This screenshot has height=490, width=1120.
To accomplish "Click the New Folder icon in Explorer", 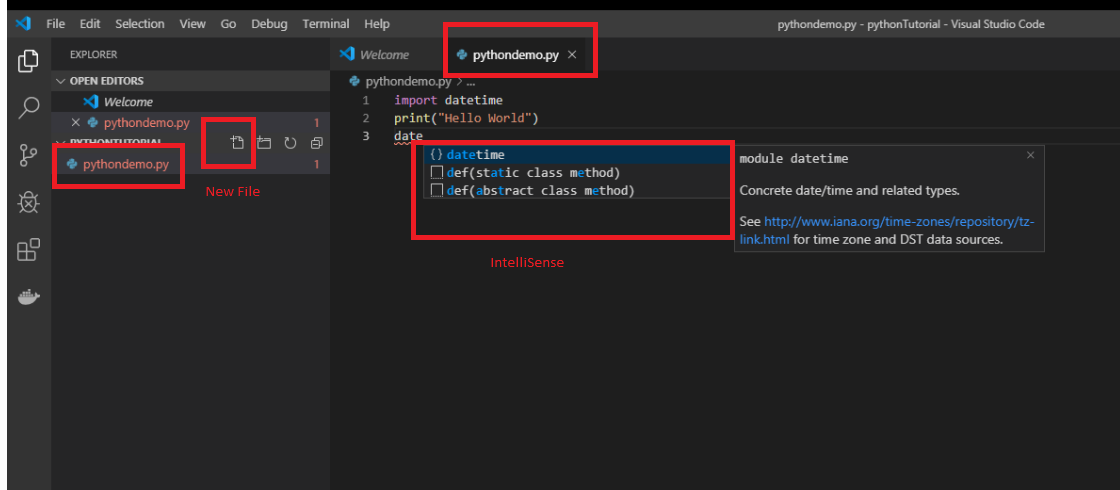I will click(x=264, y=143).
